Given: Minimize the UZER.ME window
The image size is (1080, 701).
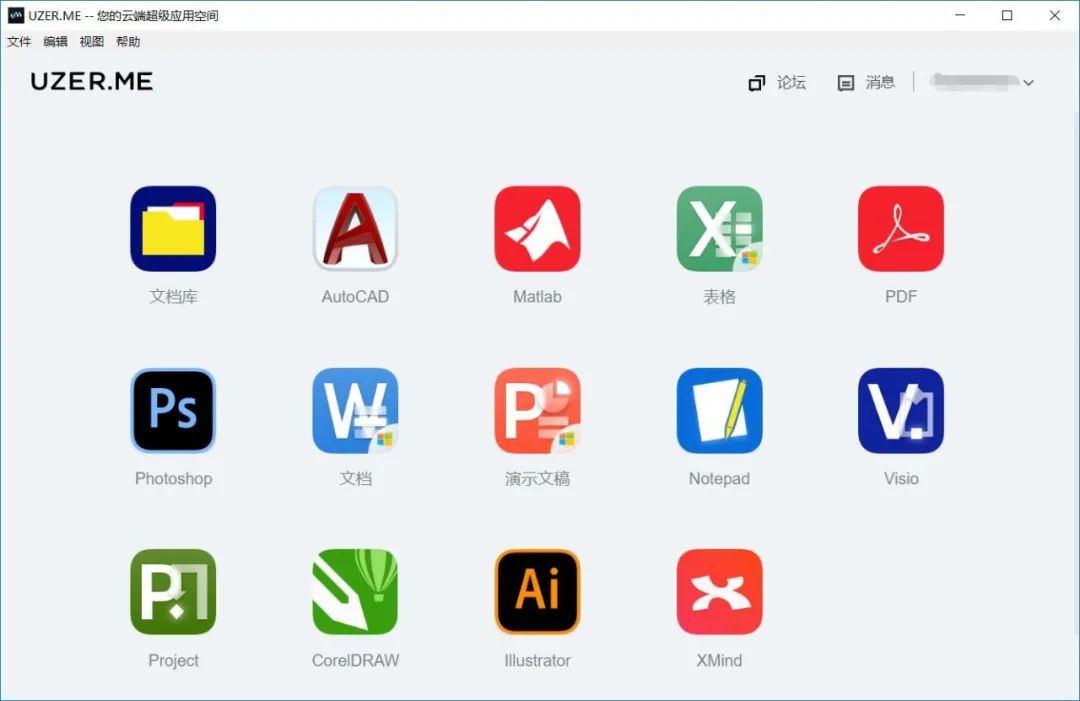Looking at the screenshot, I should coord(960,15).
